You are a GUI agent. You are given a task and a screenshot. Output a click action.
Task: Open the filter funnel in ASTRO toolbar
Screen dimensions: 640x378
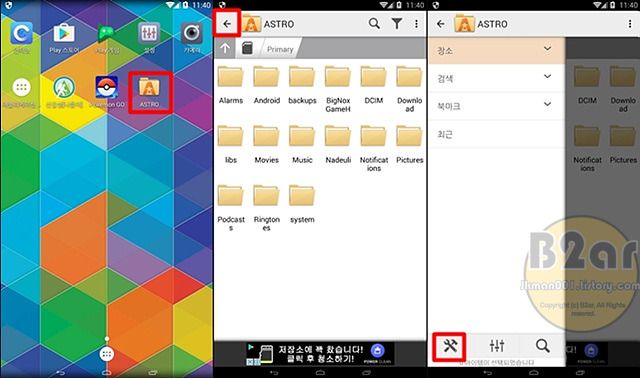(x=397, y=24)
